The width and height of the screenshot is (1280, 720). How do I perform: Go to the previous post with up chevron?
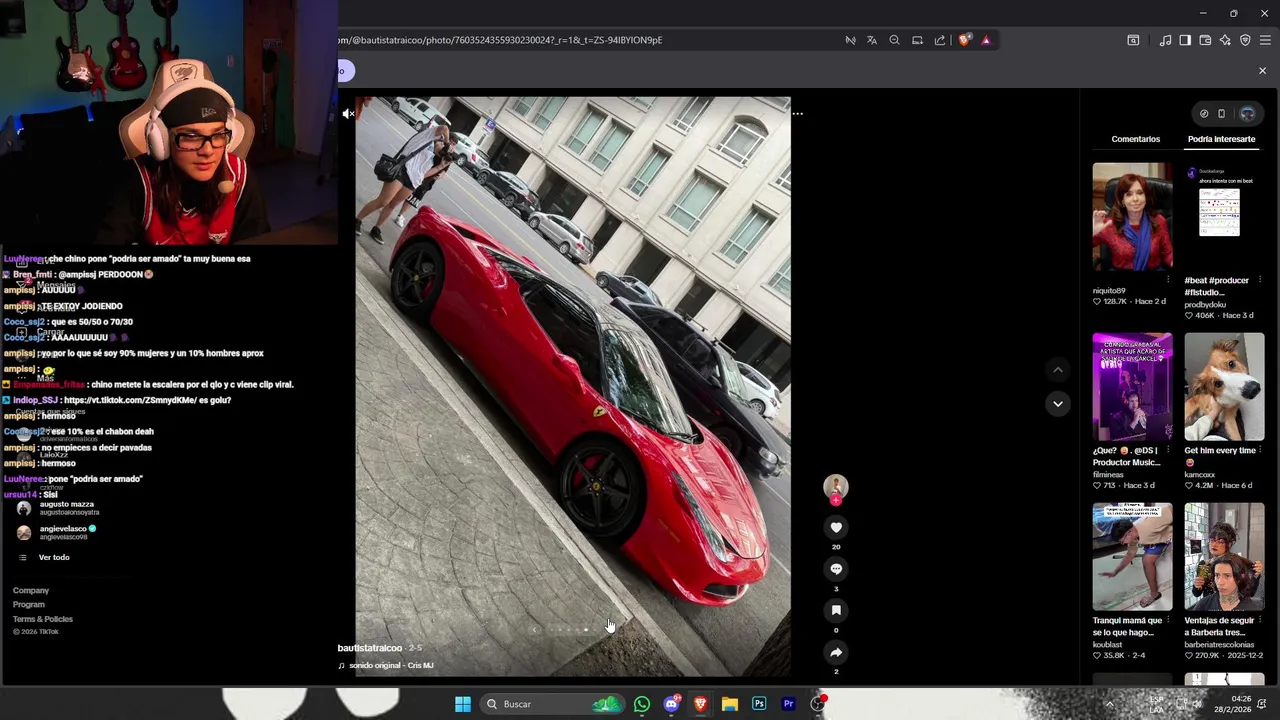pyautogui.click(x=1058, y=370)
